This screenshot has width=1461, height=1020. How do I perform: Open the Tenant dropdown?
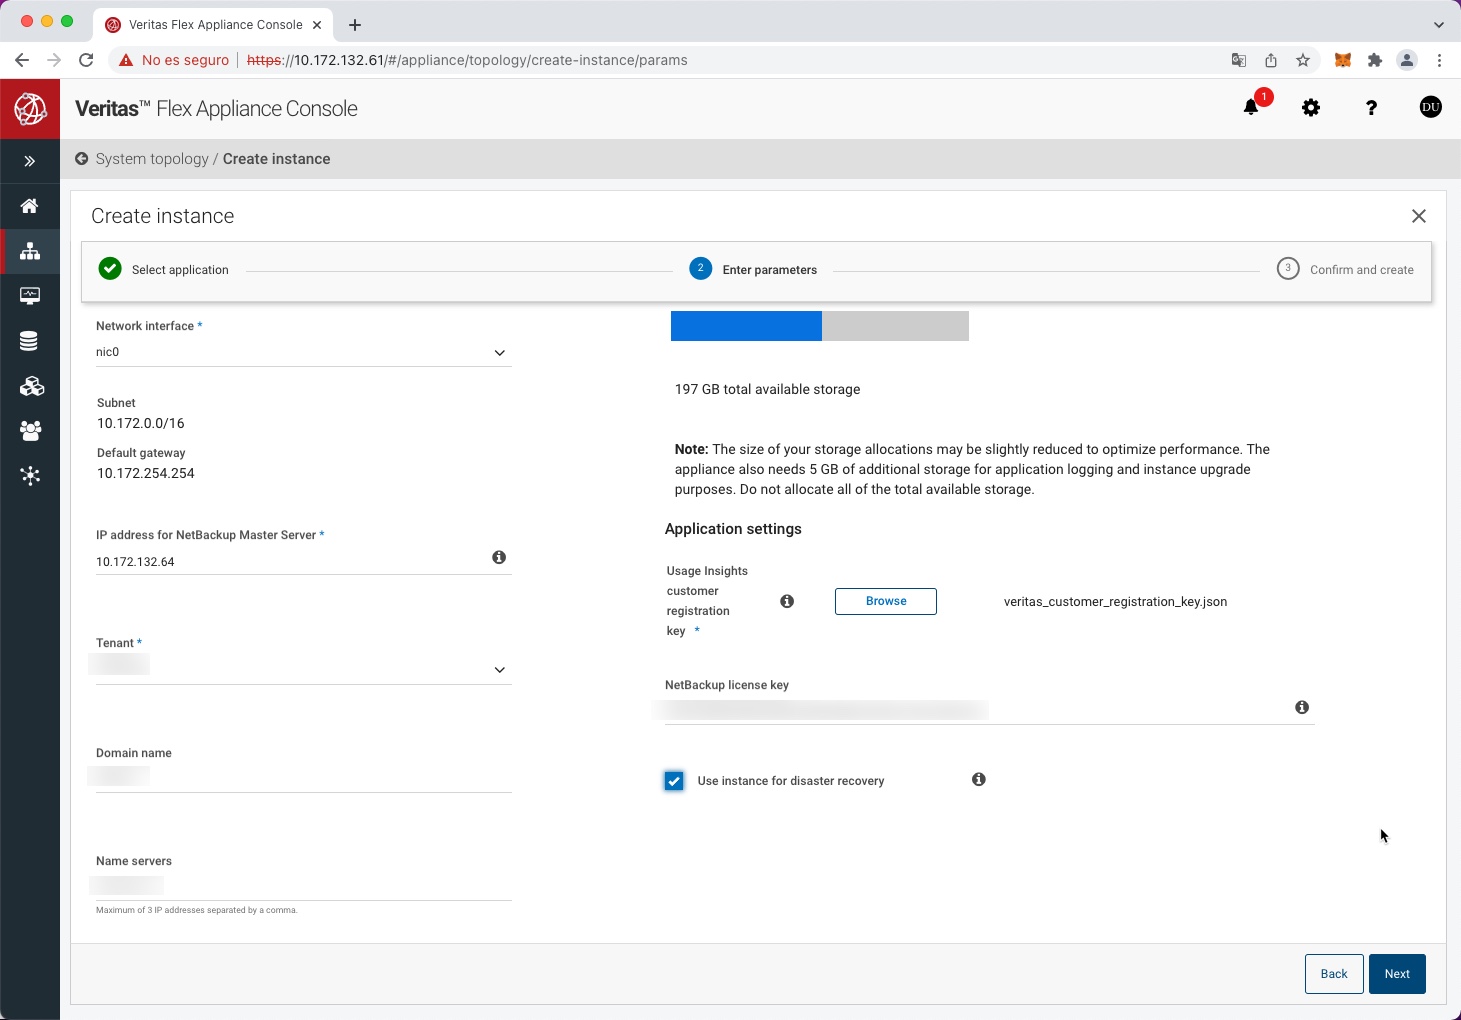(x=303, y=670)
